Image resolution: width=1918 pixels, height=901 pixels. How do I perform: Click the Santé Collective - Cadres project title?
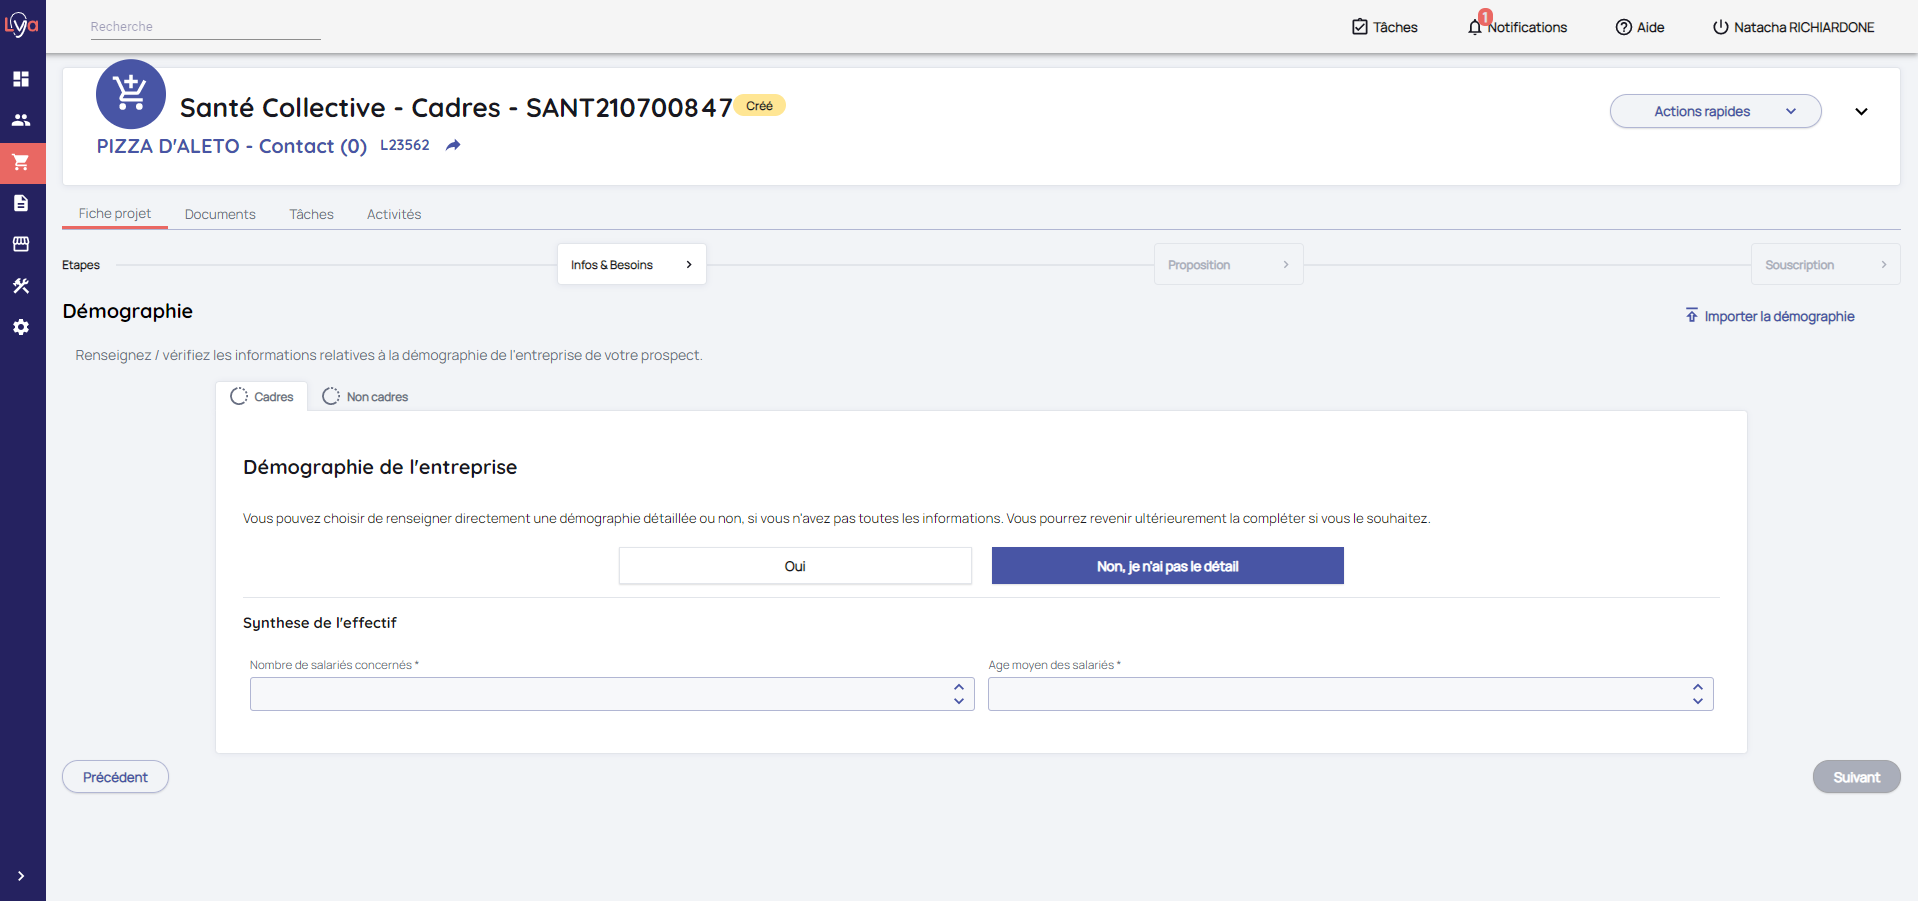pos(456,107)
